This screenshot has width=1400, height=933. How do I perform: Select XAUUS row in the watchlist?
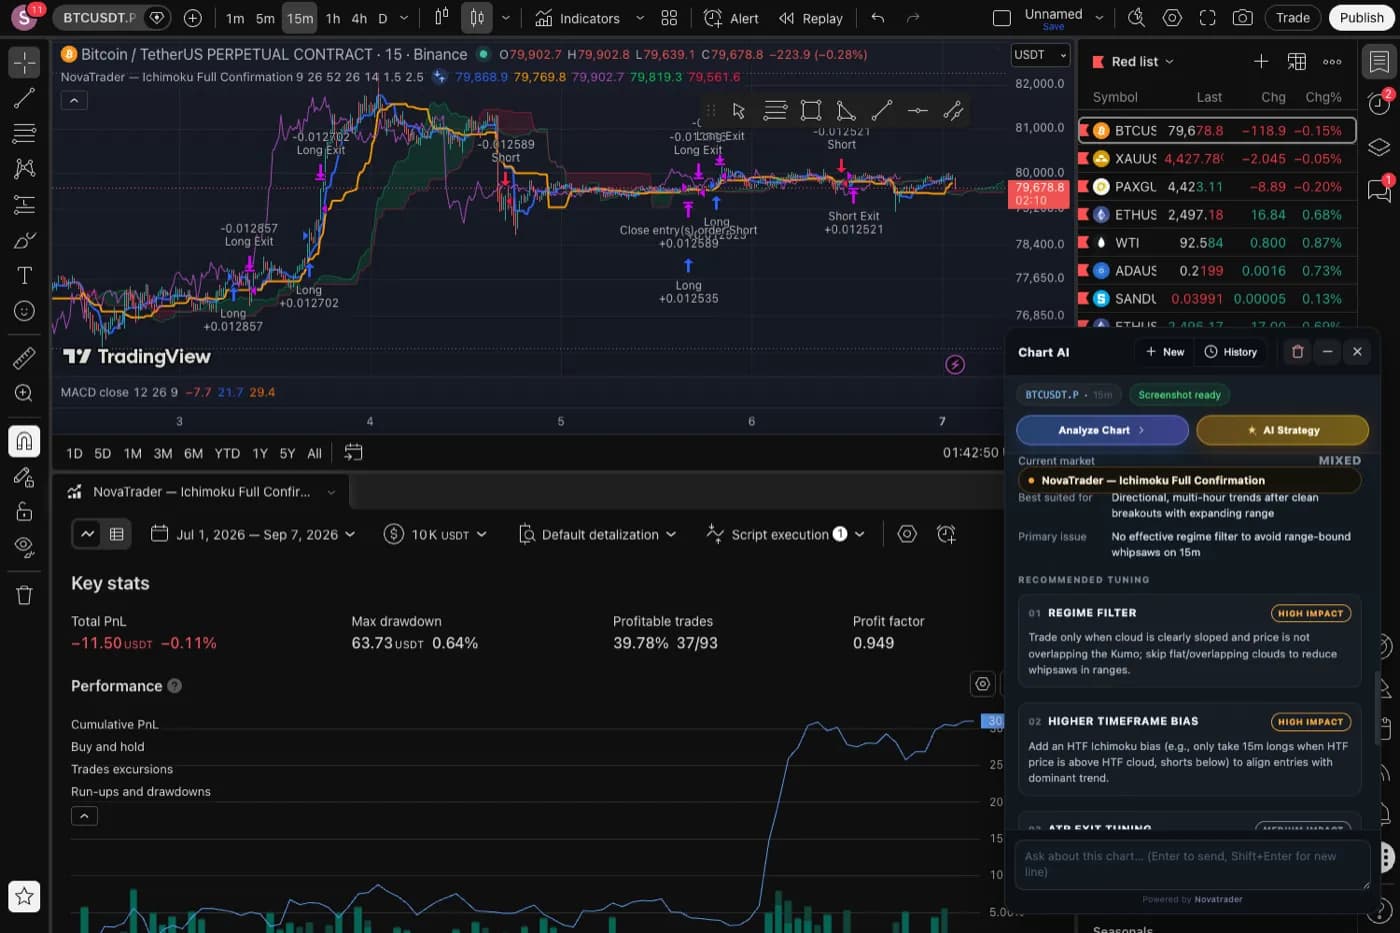click(x=1217, y=158)
